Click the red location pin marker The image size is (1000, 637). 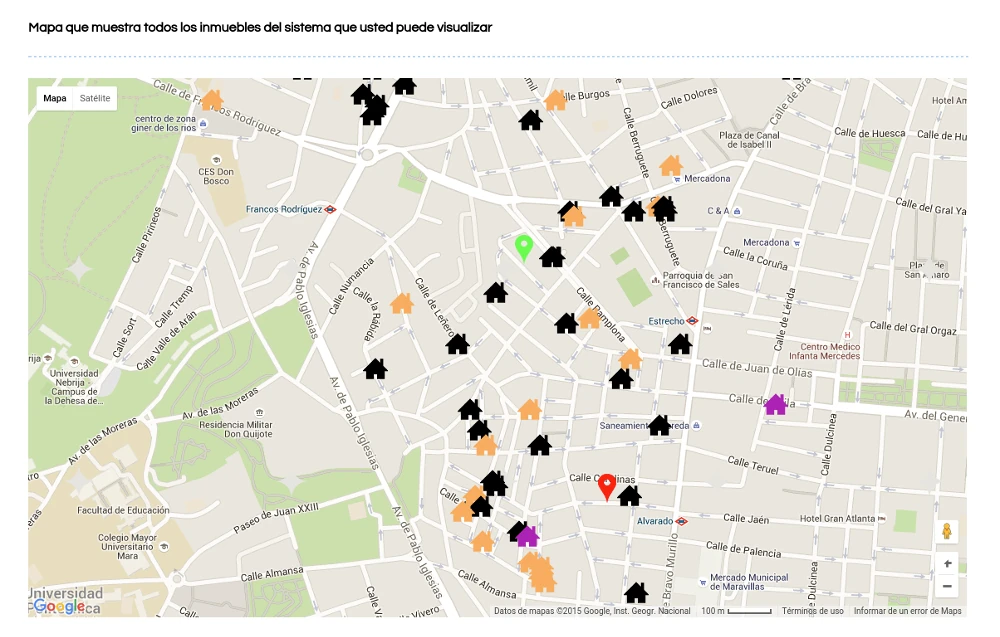[x=607, y=488]
